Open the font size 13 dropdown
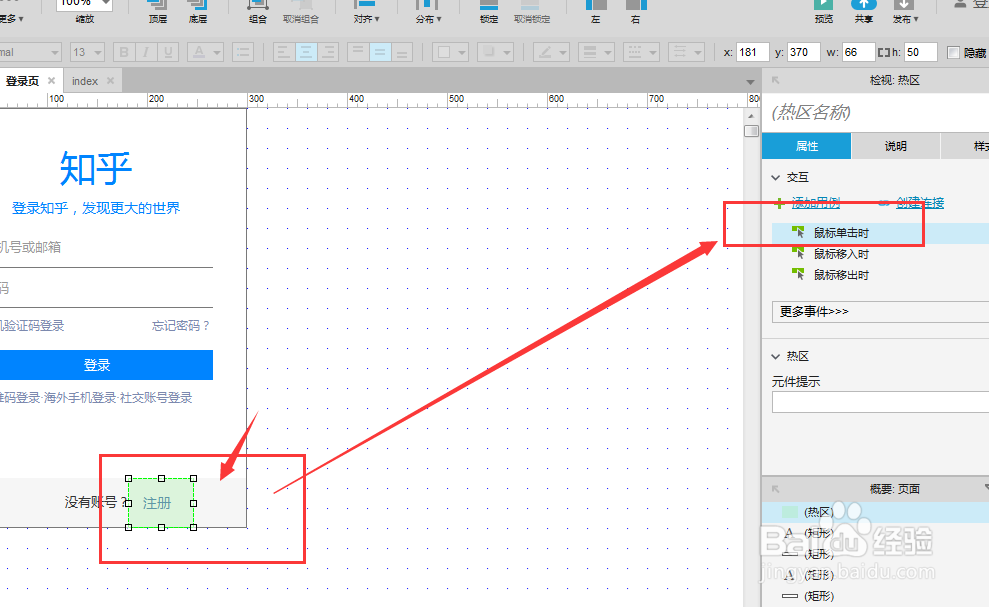This screenshot has width=989, height=607. coord(98,52)
